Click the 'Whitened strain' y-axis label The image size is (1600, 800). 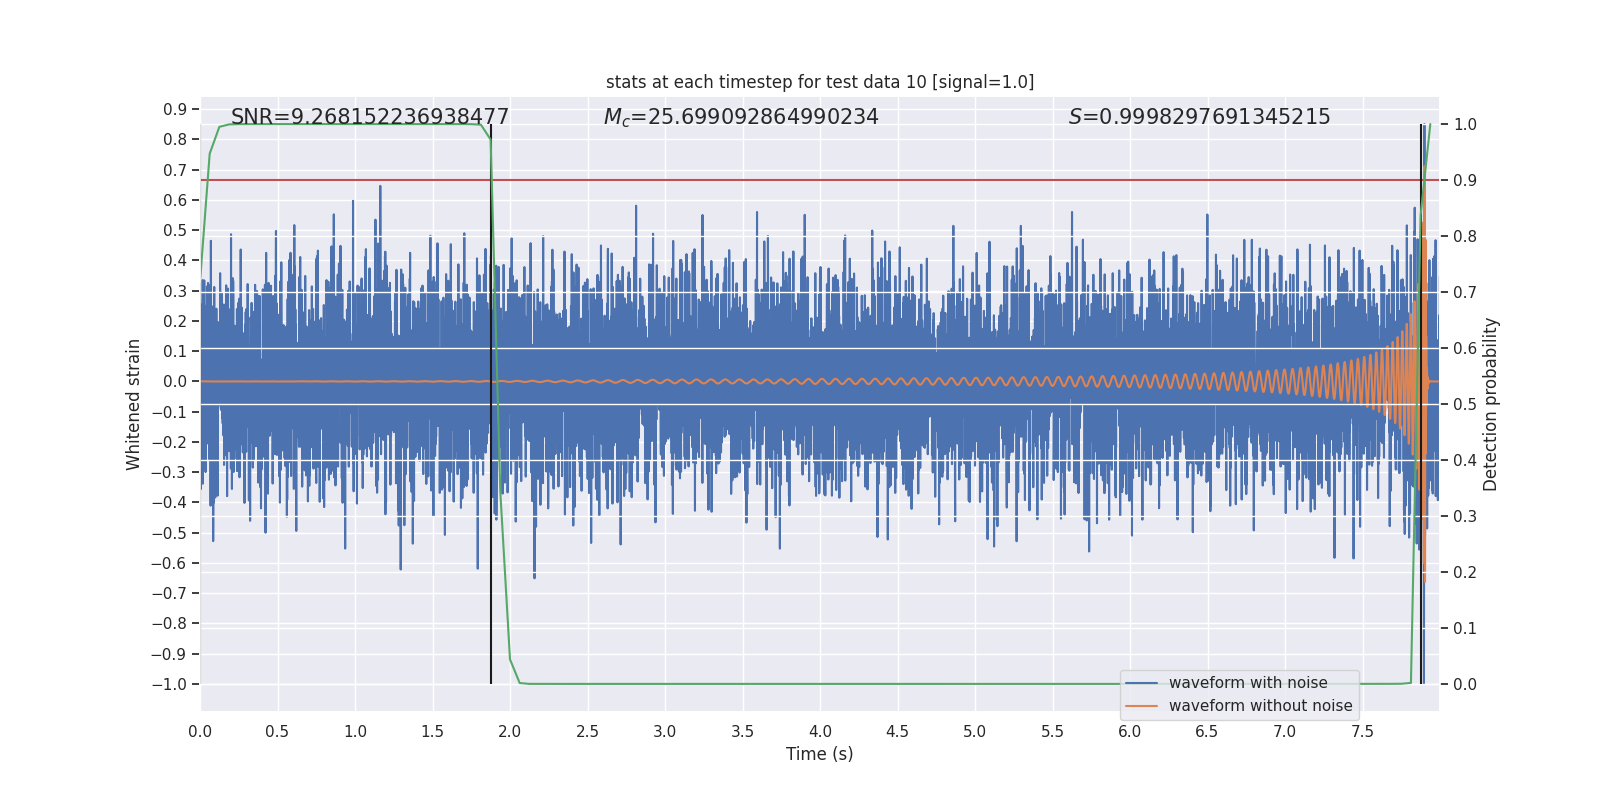pyautogui.click(x=133, y=404)
